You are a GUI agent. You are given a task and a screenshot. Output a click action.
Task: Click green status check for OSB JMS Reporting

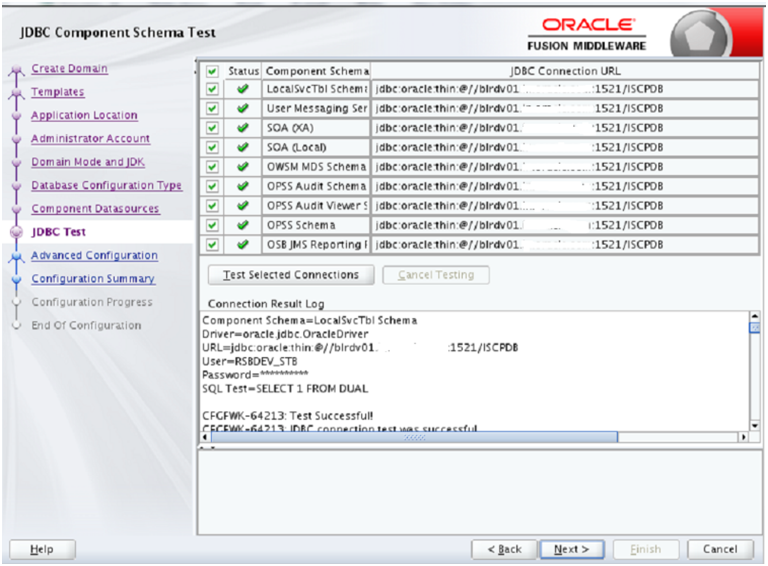coord(242,244)
